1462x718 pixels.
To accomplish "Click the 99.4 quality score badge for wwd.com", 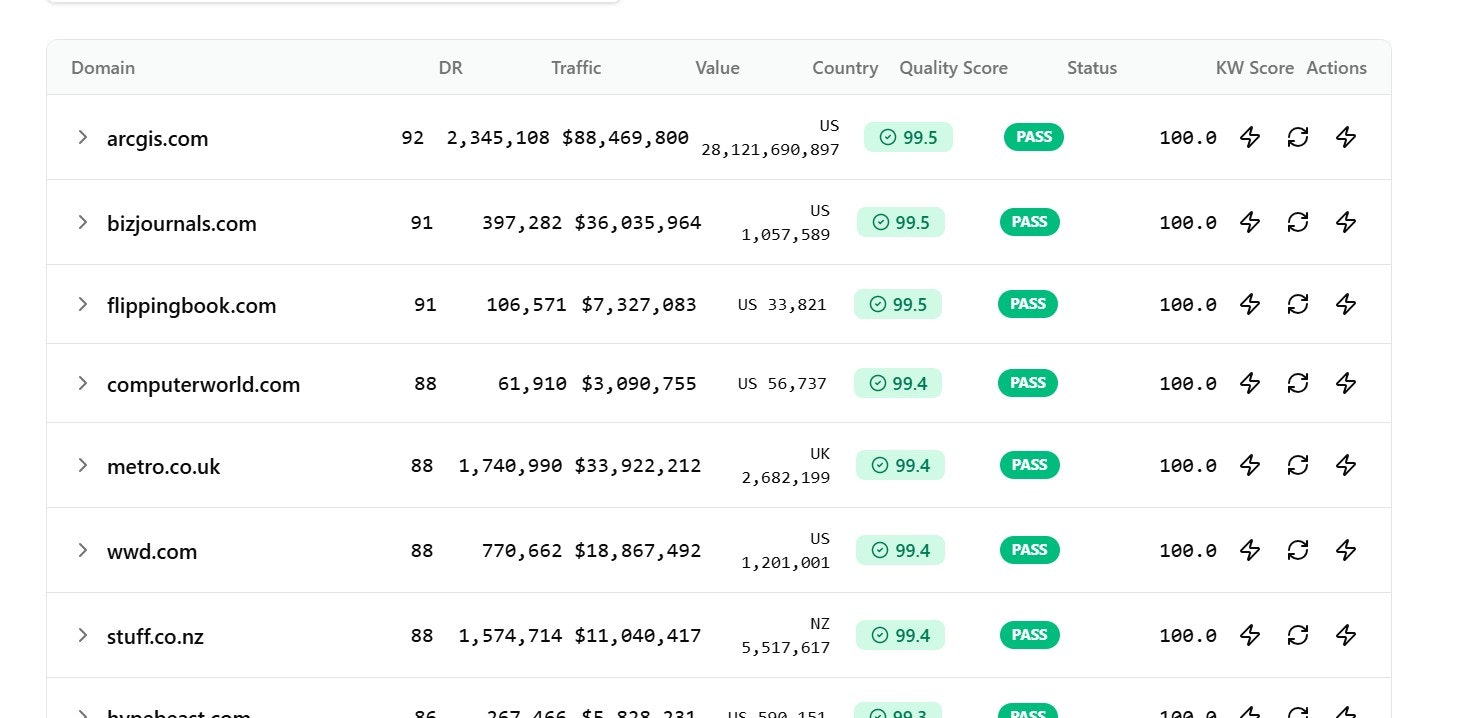I will pyautogui.click(x=900, y=550).
